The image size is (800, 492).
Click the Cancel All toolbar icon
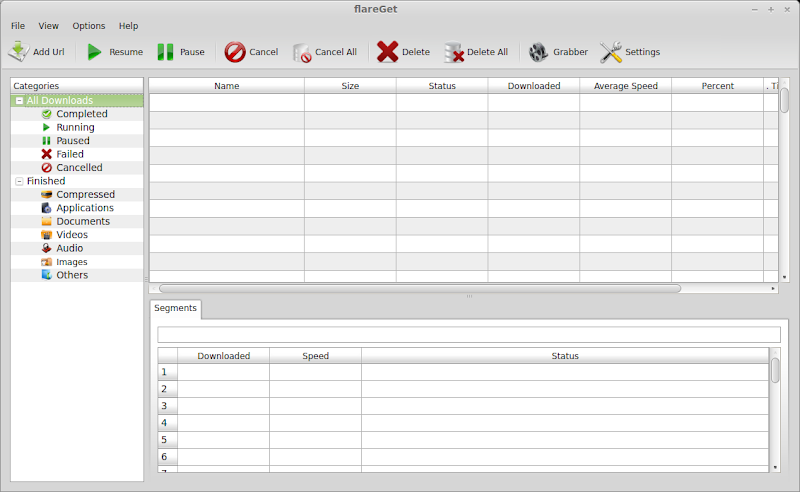pyautogui.click(x=302, y=52)
